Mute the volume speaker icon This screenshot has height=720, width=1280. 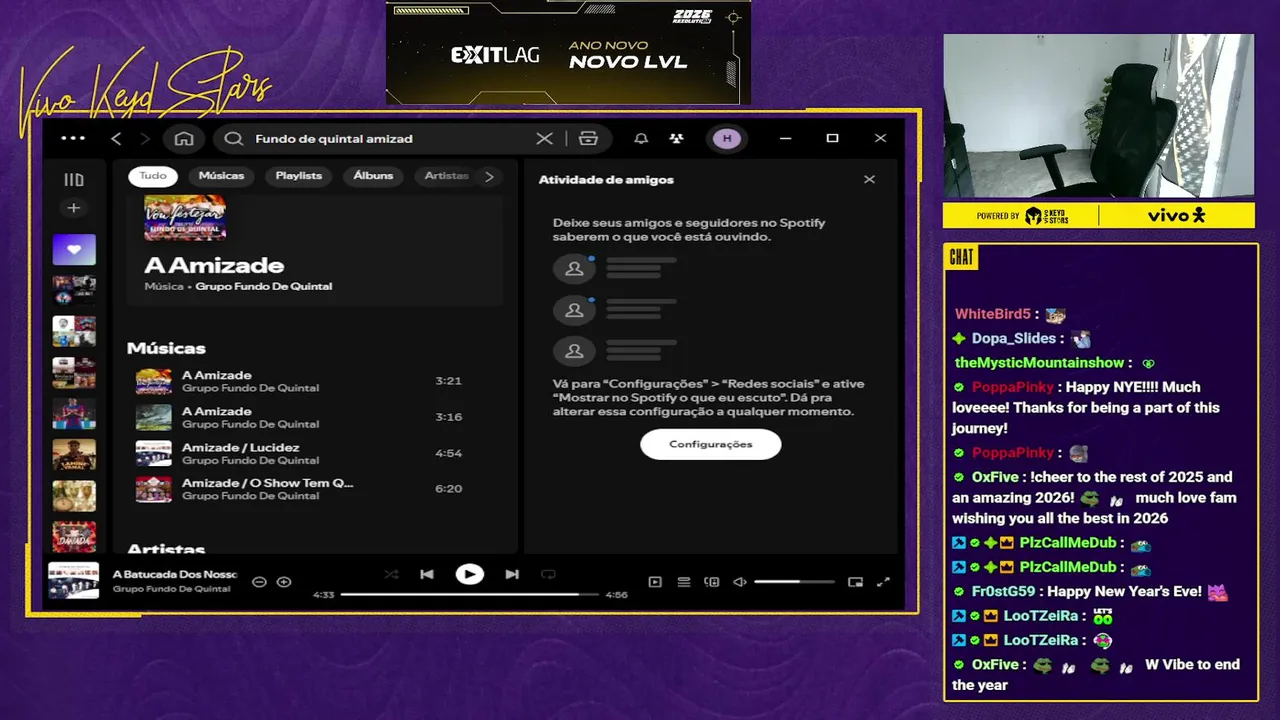(740, 582)
